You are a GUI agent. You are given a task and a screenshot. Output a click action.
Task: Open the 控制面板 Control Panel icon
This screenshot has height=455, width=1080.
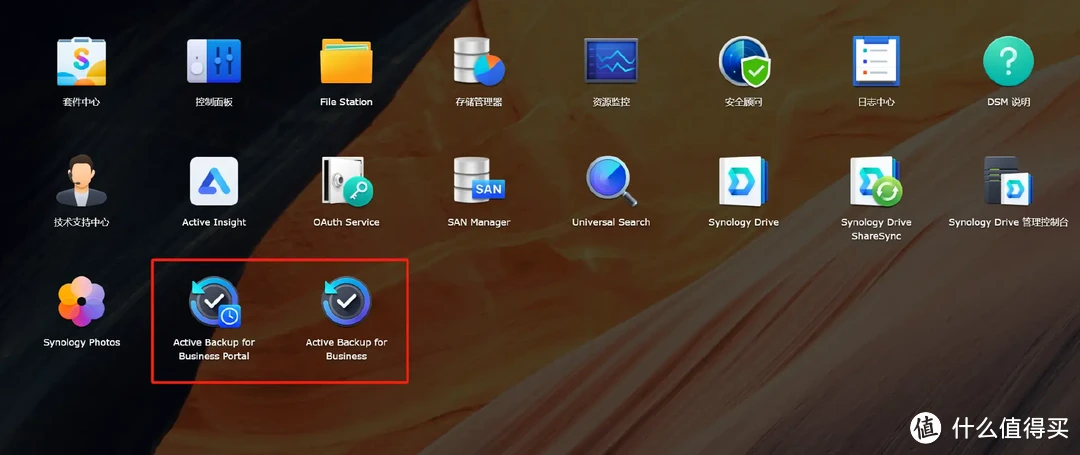pos(214,62)
